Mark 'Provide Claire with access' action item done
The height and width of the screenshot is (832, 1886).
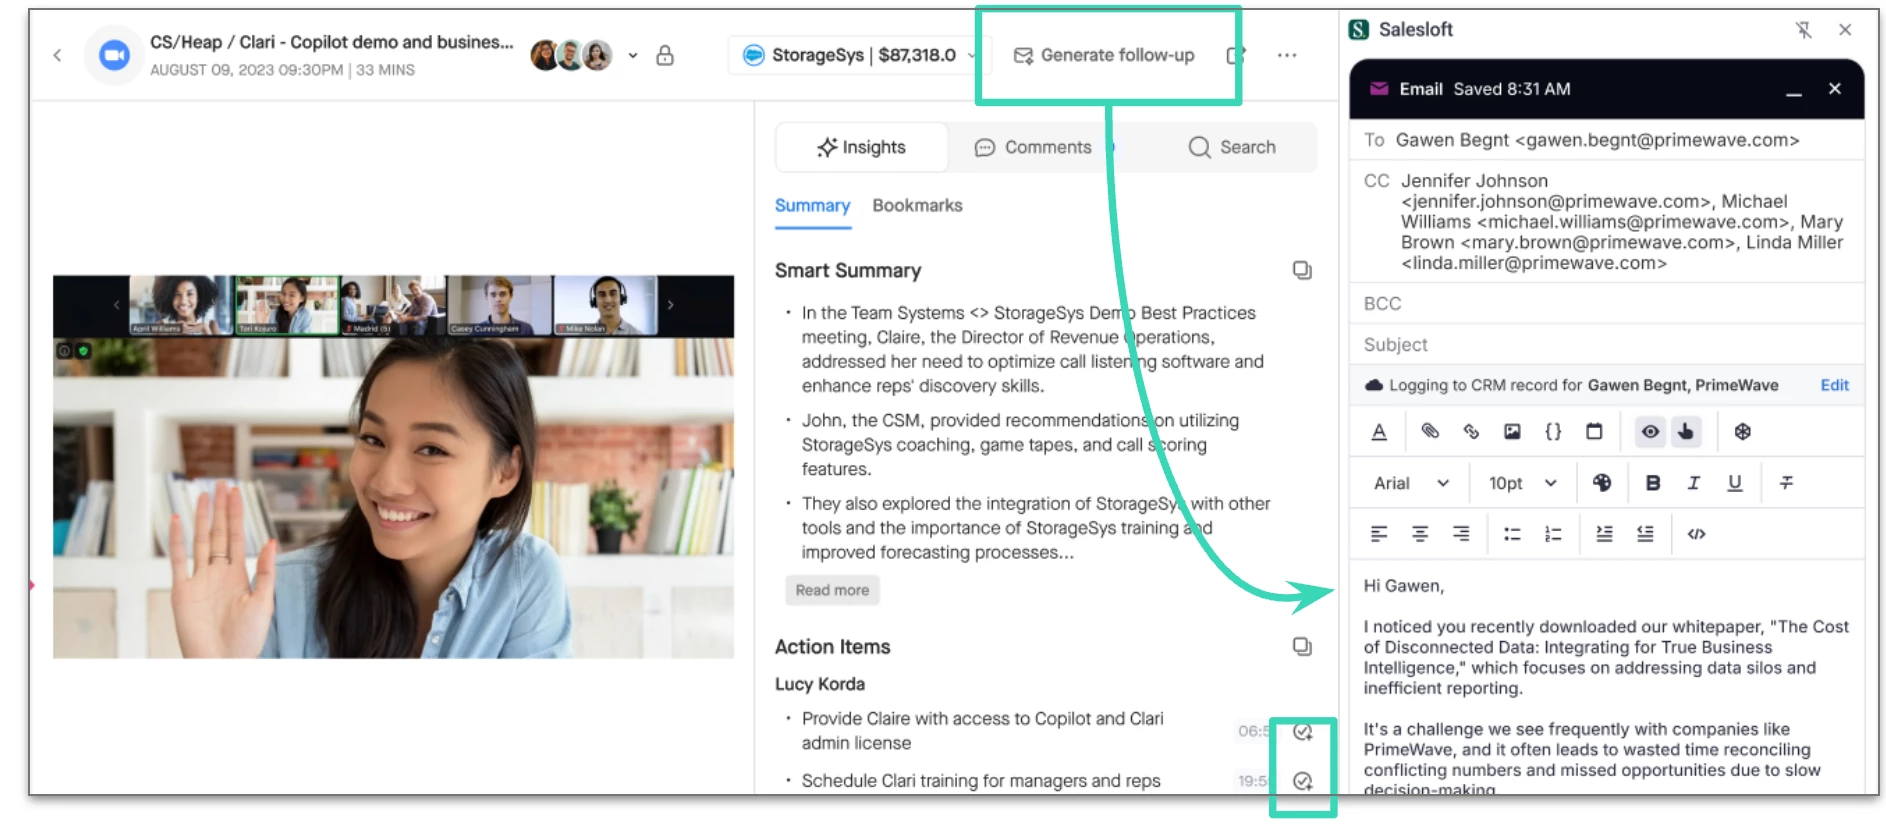(x=1302, y=732)
